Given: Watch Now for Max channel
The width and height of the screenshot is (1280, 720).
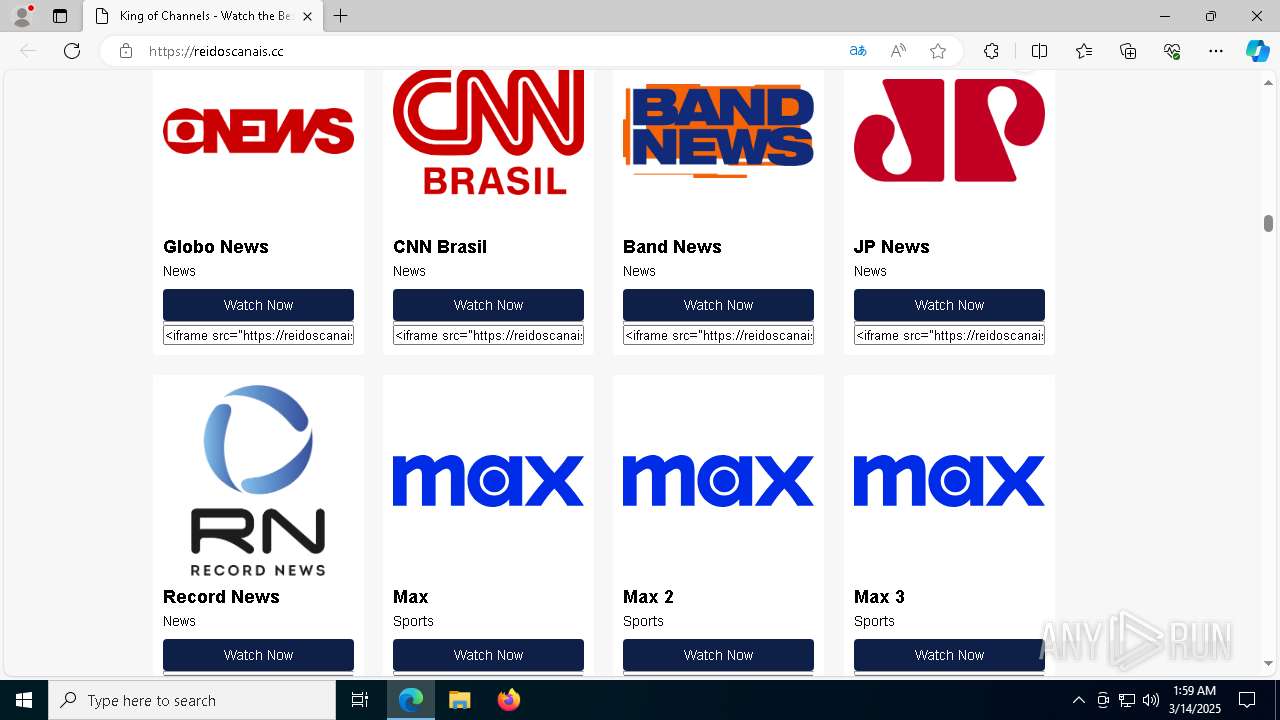Looking at the screenshot, I should (488, 655).
